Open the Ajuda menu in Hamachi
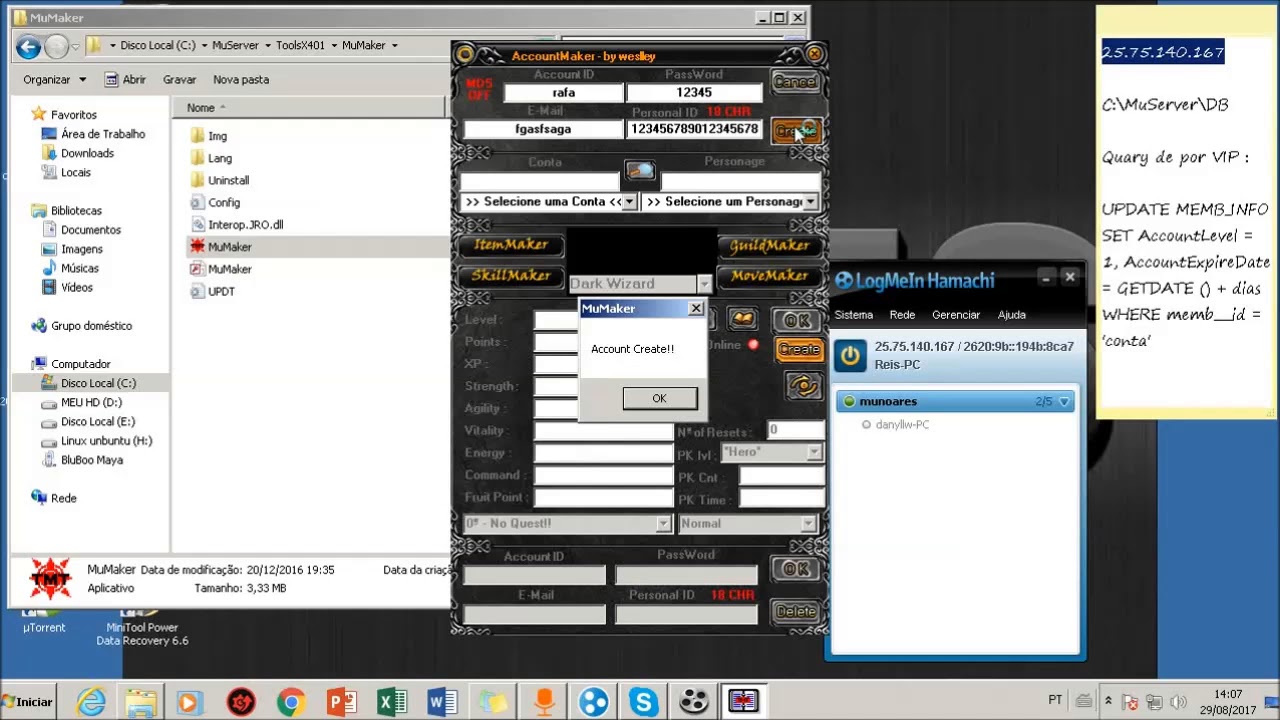 point(1011,315)
